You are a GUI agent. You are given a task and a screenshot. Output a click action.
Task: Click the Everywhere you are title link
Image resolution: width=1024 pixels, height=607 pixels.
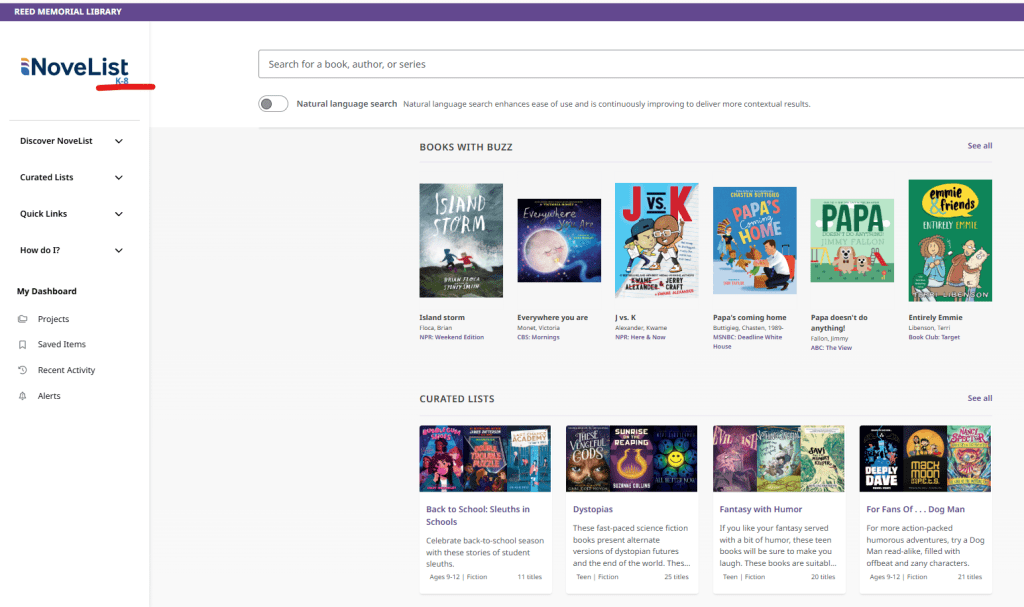(x=552, y=318)
